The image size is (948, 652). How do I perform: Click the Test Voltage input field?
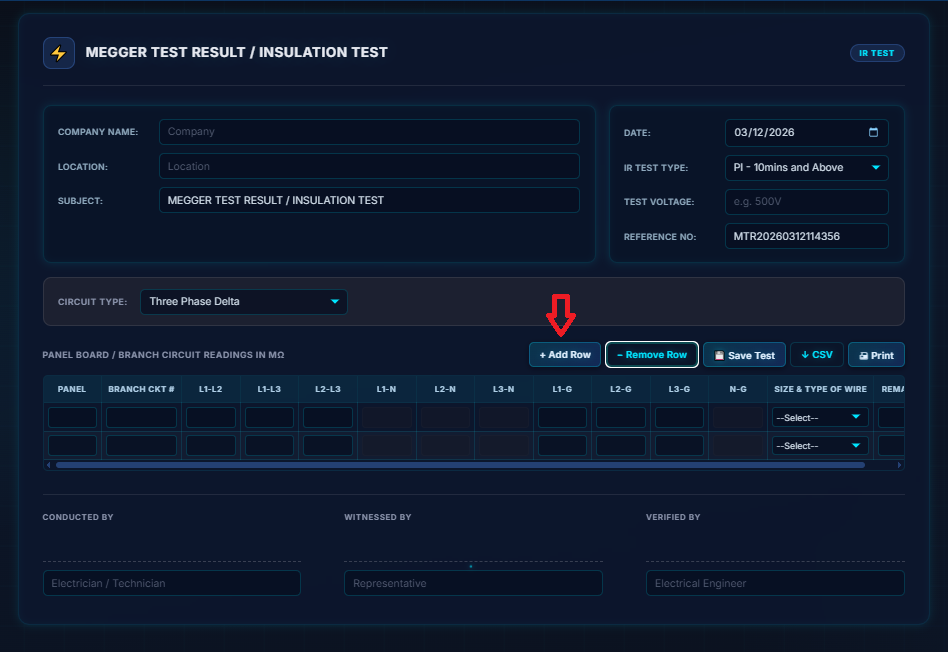pyautogui.click(x=806, y=202)
